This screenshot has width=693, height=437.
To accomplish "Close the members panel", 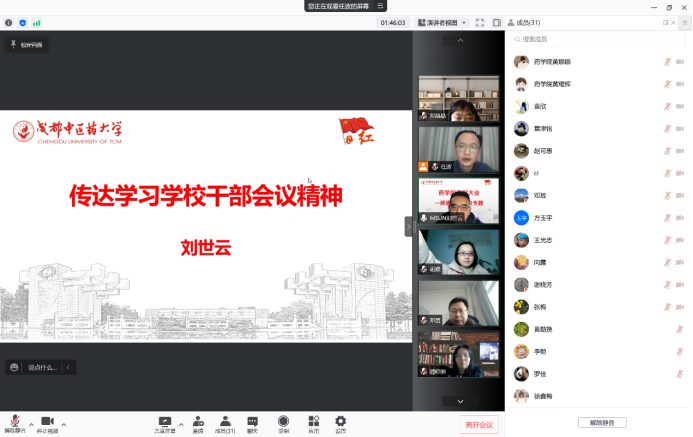I will (x=673, y=23).
